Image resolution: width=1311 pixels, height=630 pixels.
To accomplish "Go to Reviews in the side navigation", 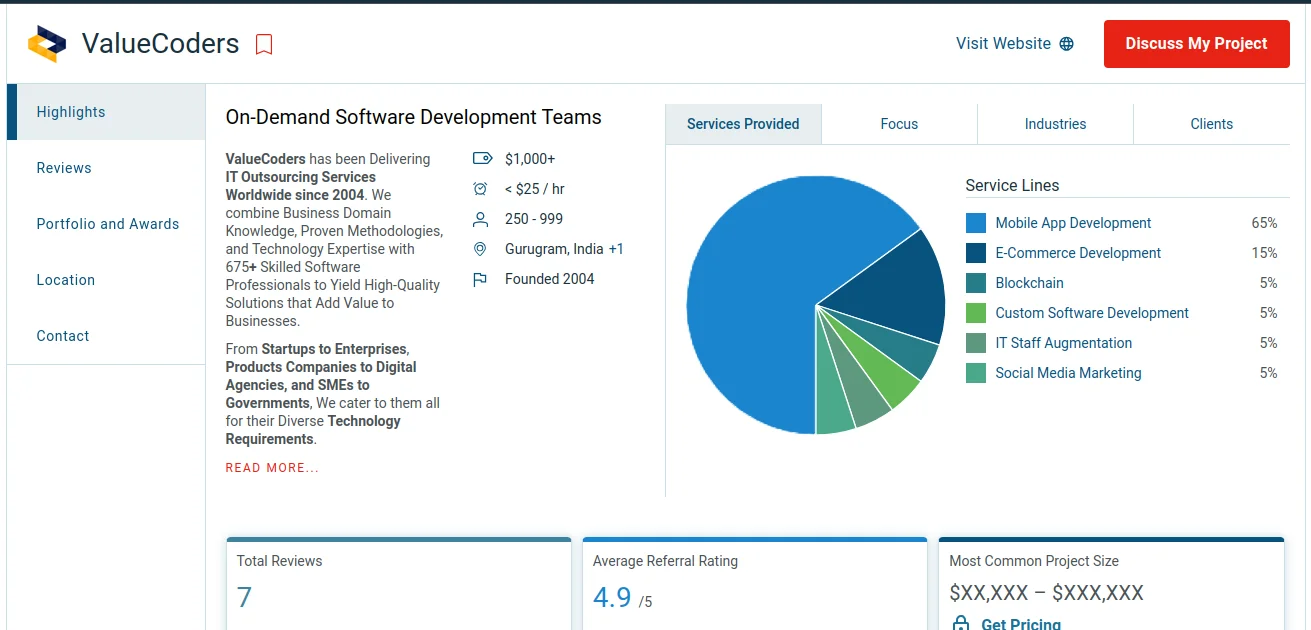I will 106,168.
